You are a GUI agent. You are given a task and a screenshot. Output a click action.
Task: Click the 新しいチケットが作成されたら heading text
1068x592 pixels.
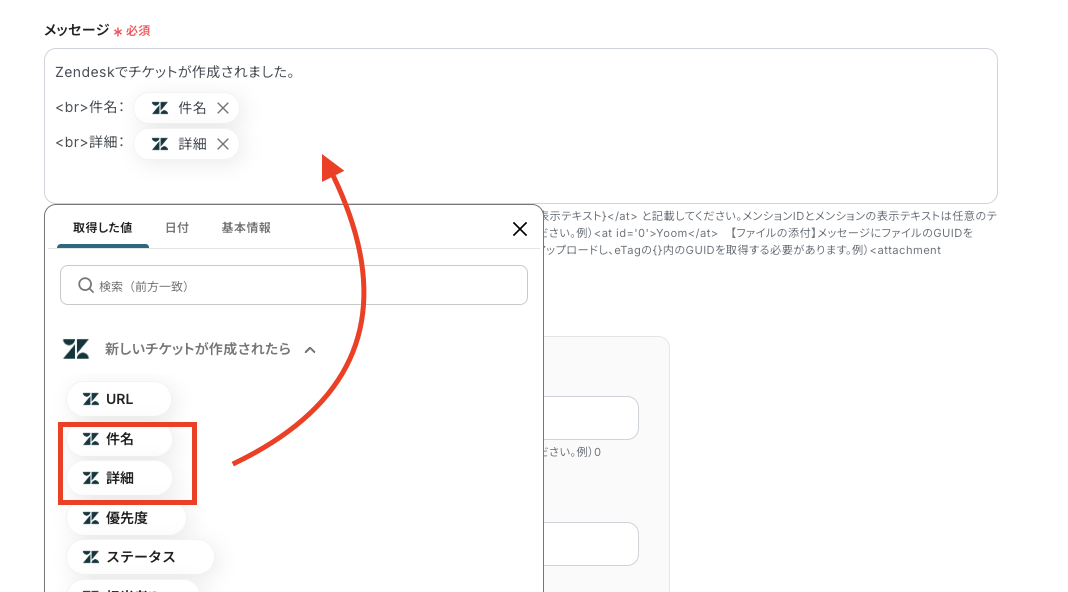pyautogui.click(x=198, y=349)
